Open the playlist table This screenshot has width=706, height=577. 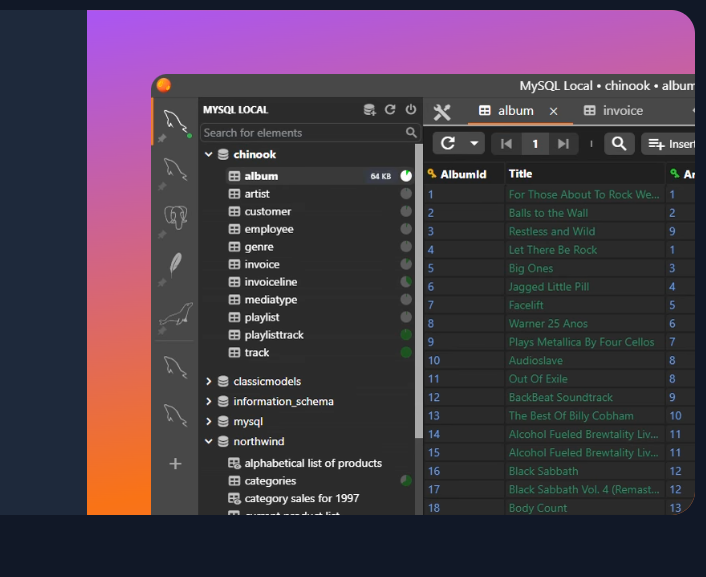[x=319, y=317]
